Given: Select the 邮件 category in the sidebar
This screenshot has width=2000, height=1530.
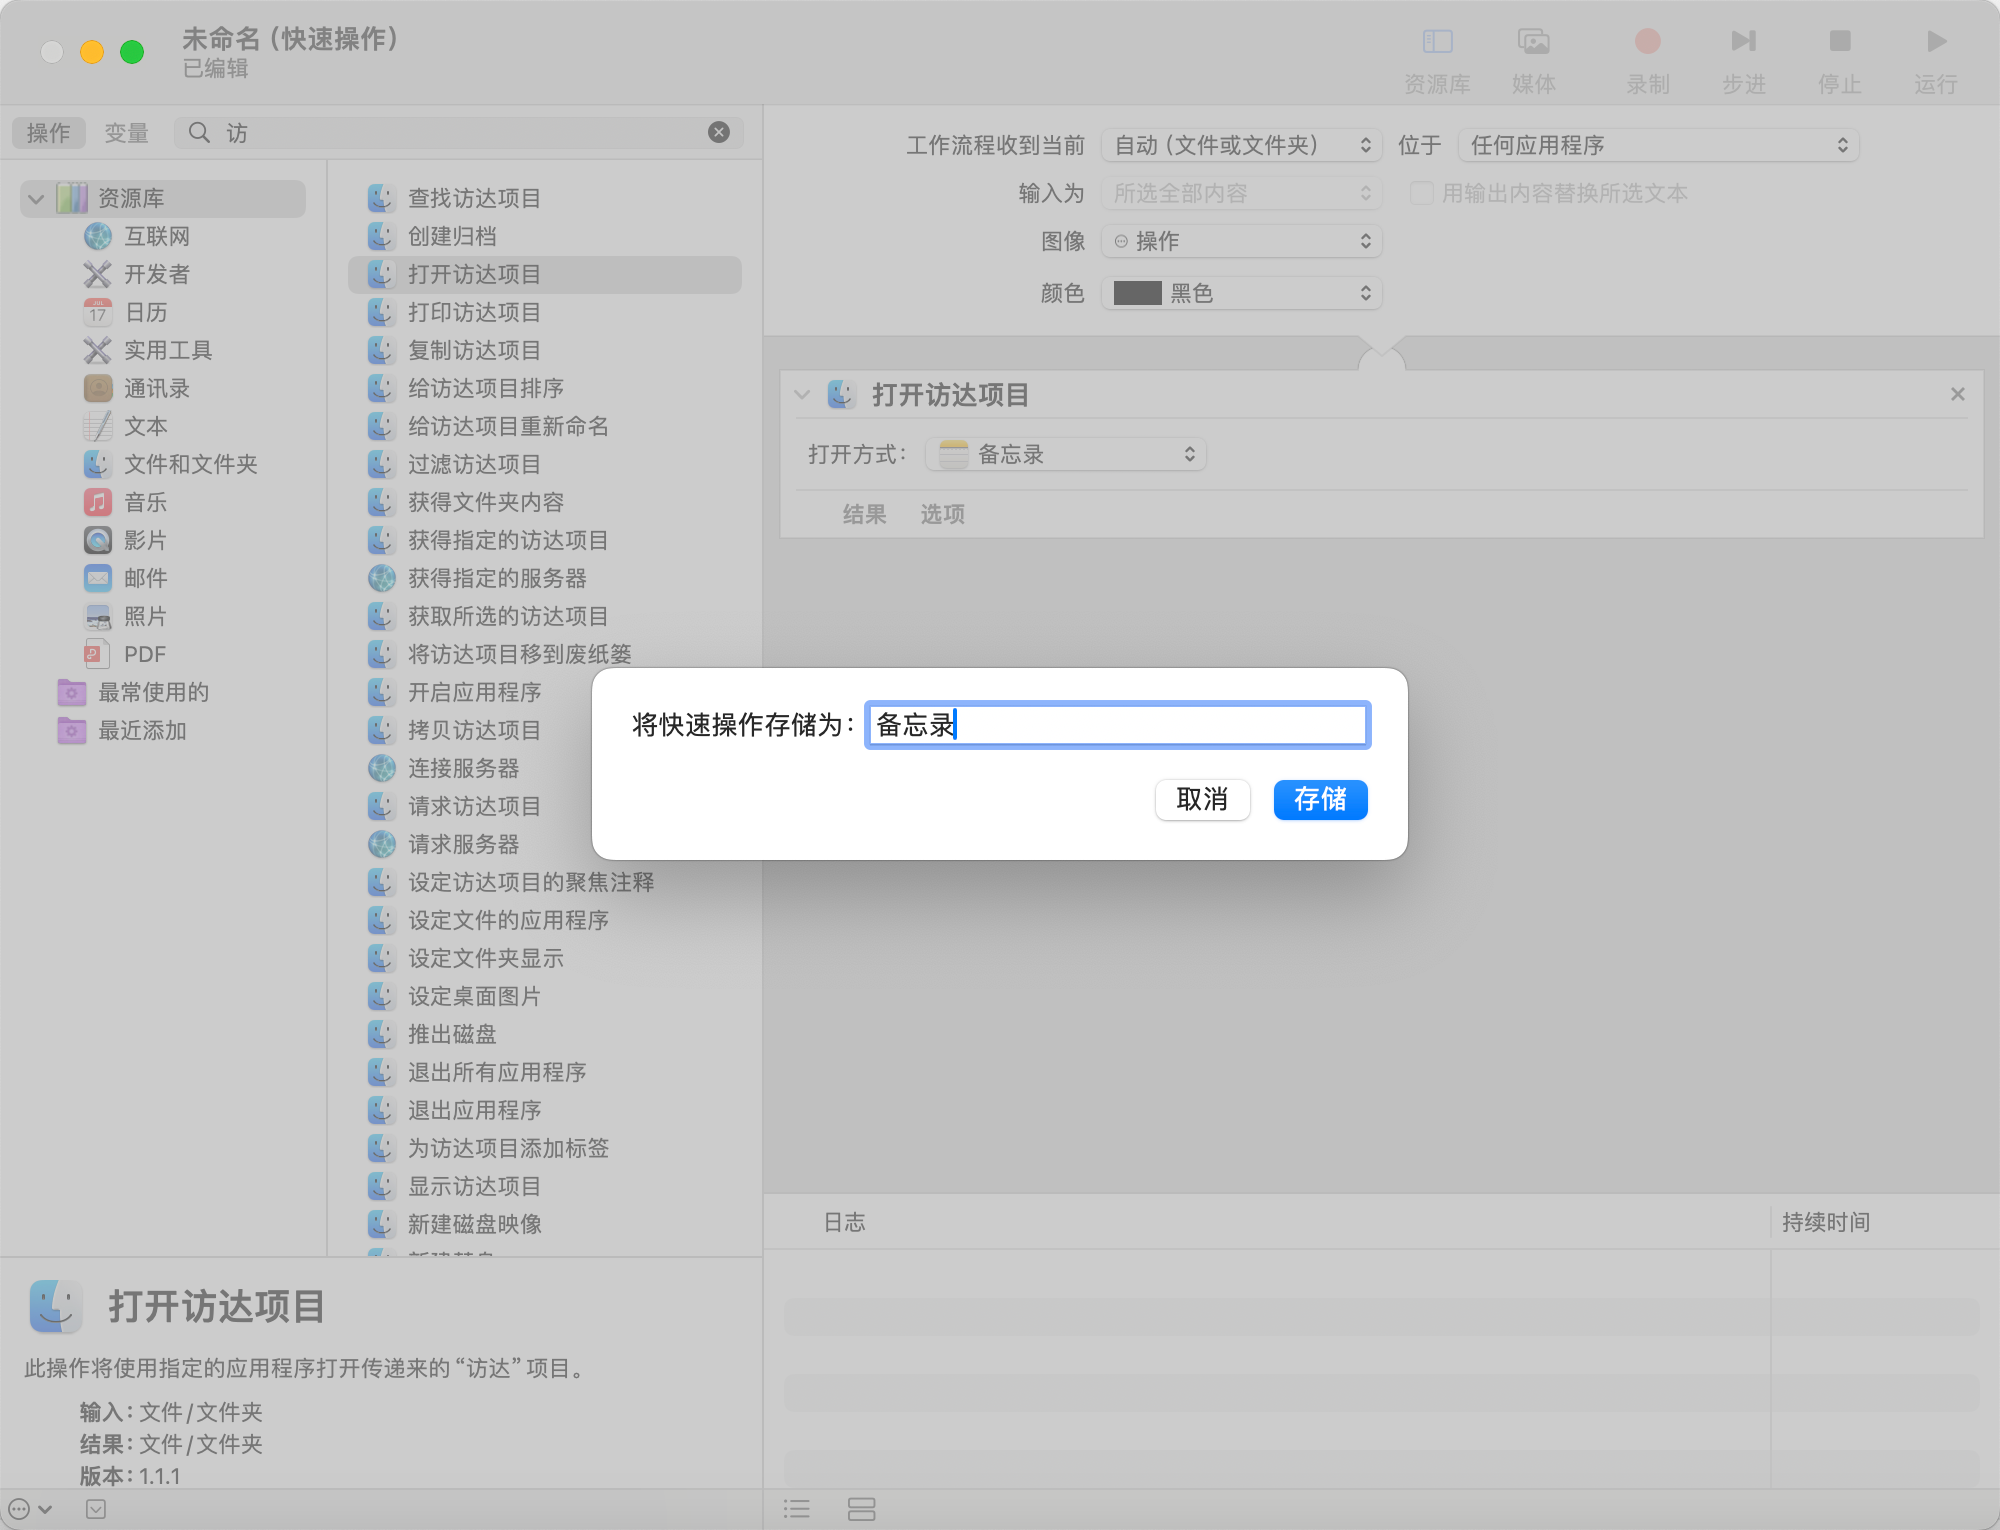Looking at the screenshot, I should [146, 578].
